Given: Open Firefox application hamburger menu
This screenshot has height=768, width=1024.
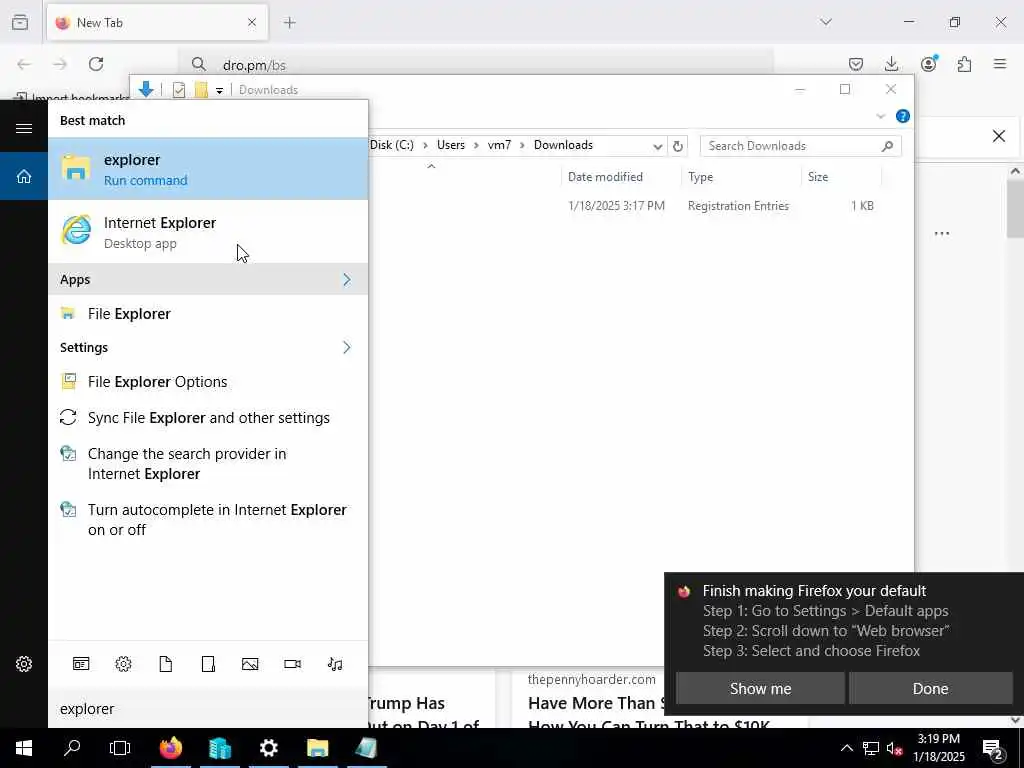Looking at the screenshot, I should 1000,64.
